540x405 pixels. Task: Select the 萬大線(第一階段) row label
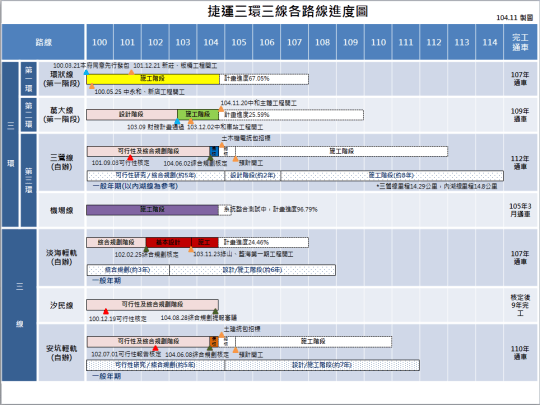(61, 115)
